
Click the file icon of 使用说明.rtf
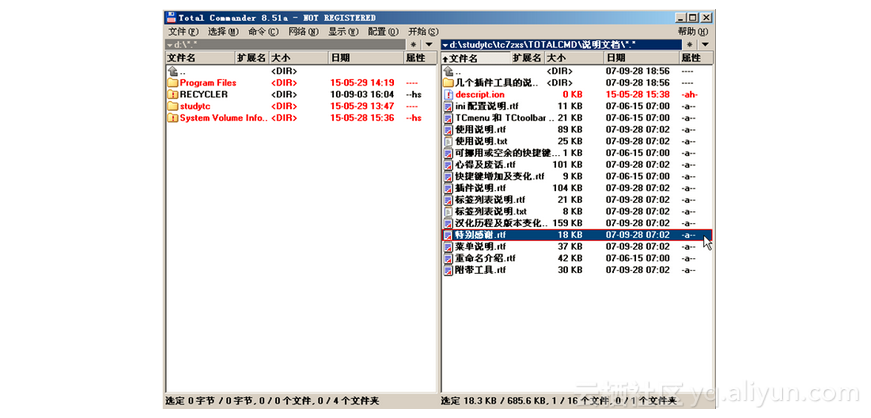click(448, 130)
